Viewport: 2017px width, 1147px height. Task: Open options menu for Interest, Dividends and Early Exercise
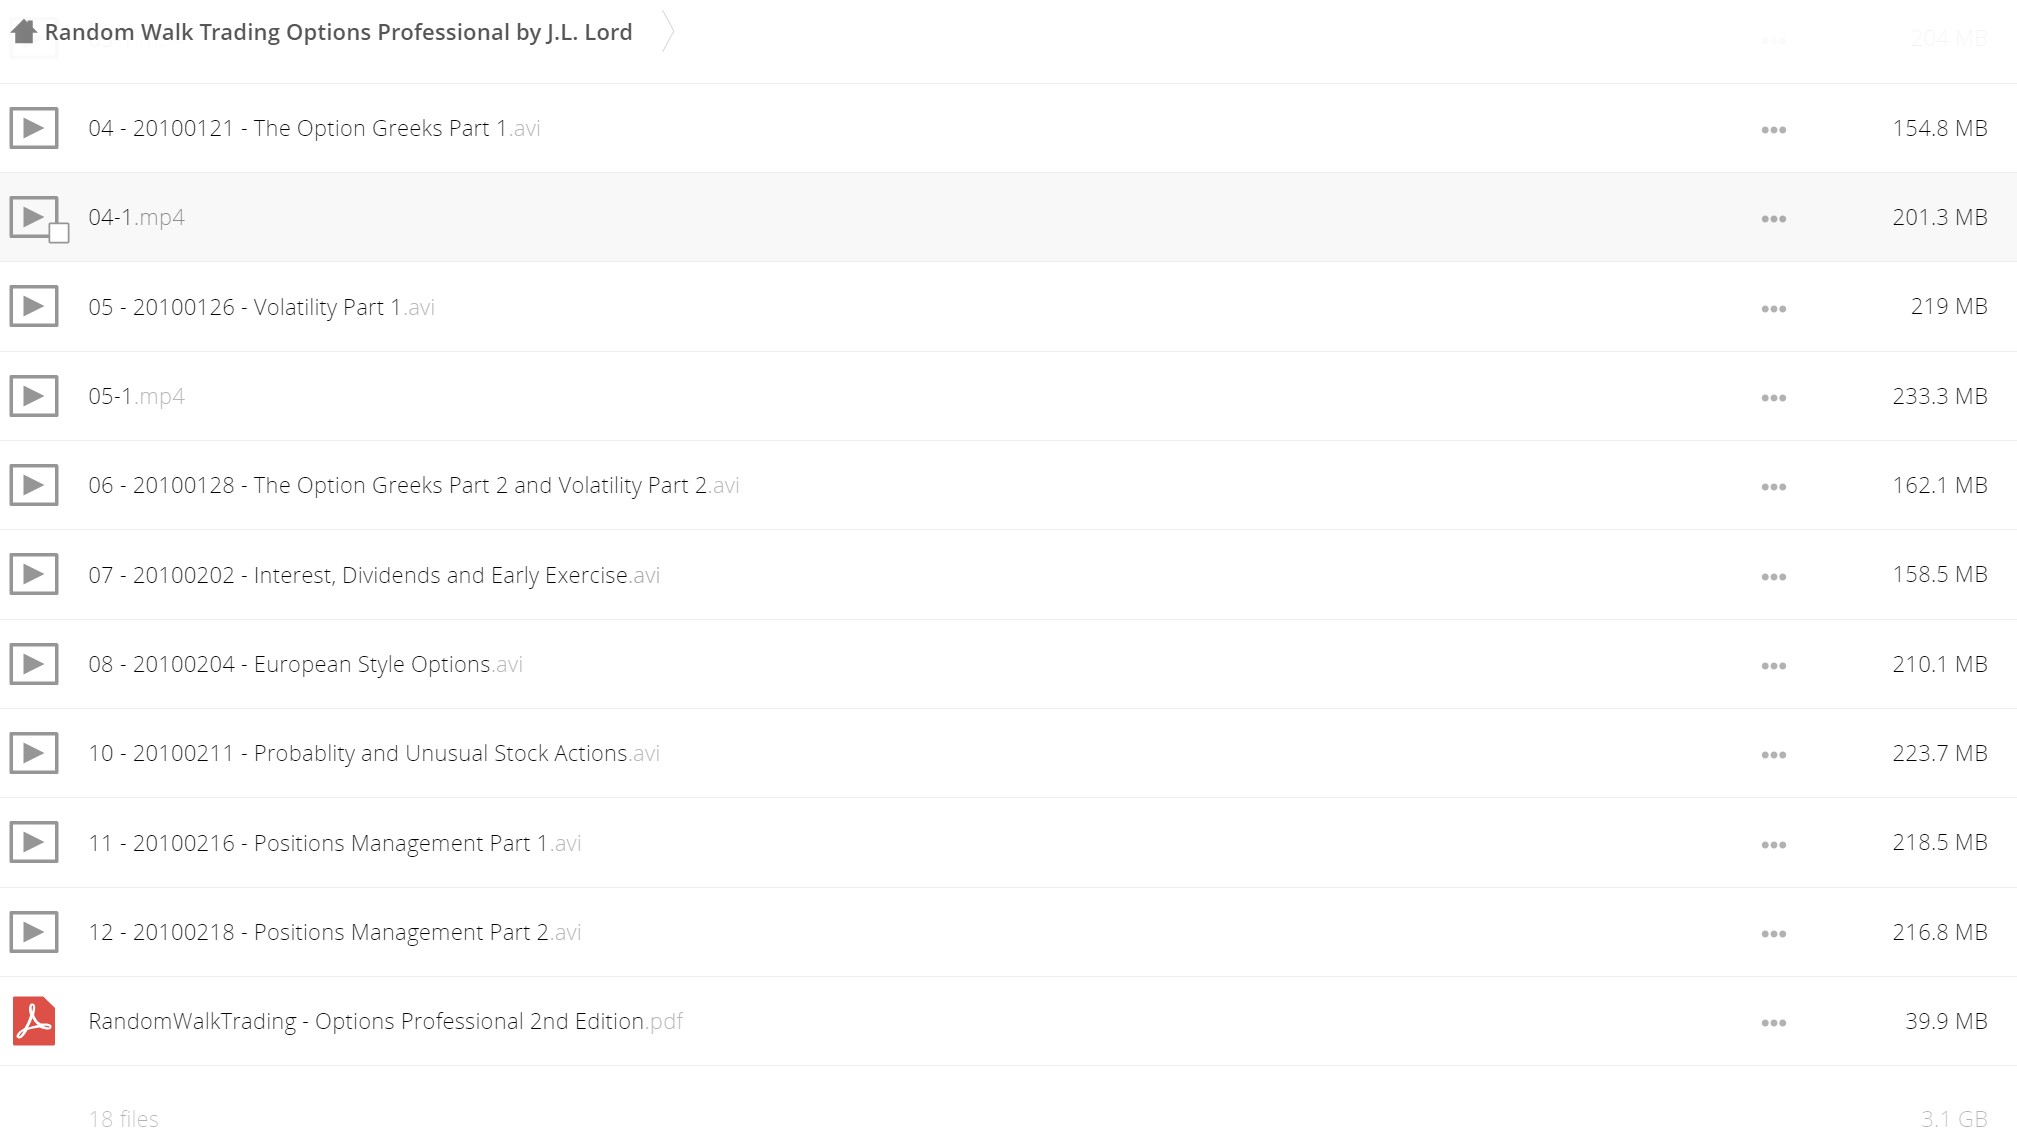click(1774, 577)
